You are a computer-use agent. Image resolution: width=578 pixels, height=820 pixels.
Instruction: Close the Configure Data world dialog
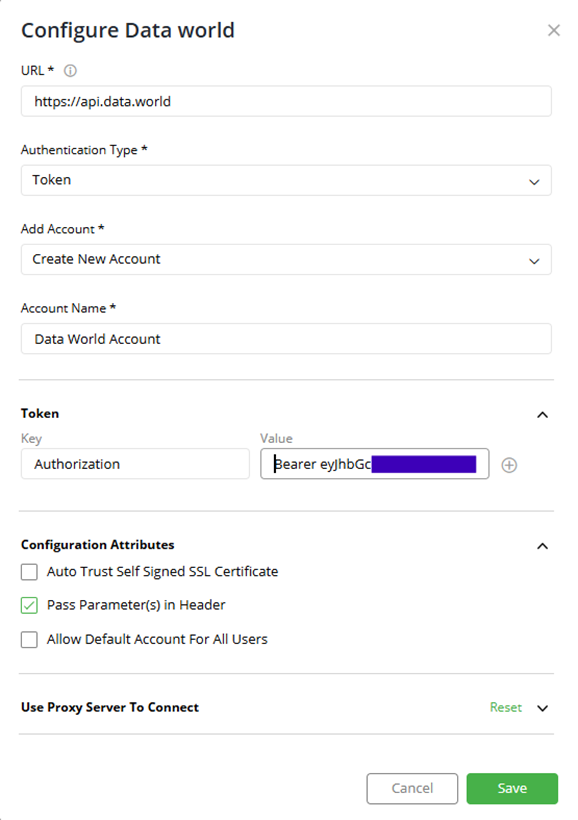click(x=553, y=30)
